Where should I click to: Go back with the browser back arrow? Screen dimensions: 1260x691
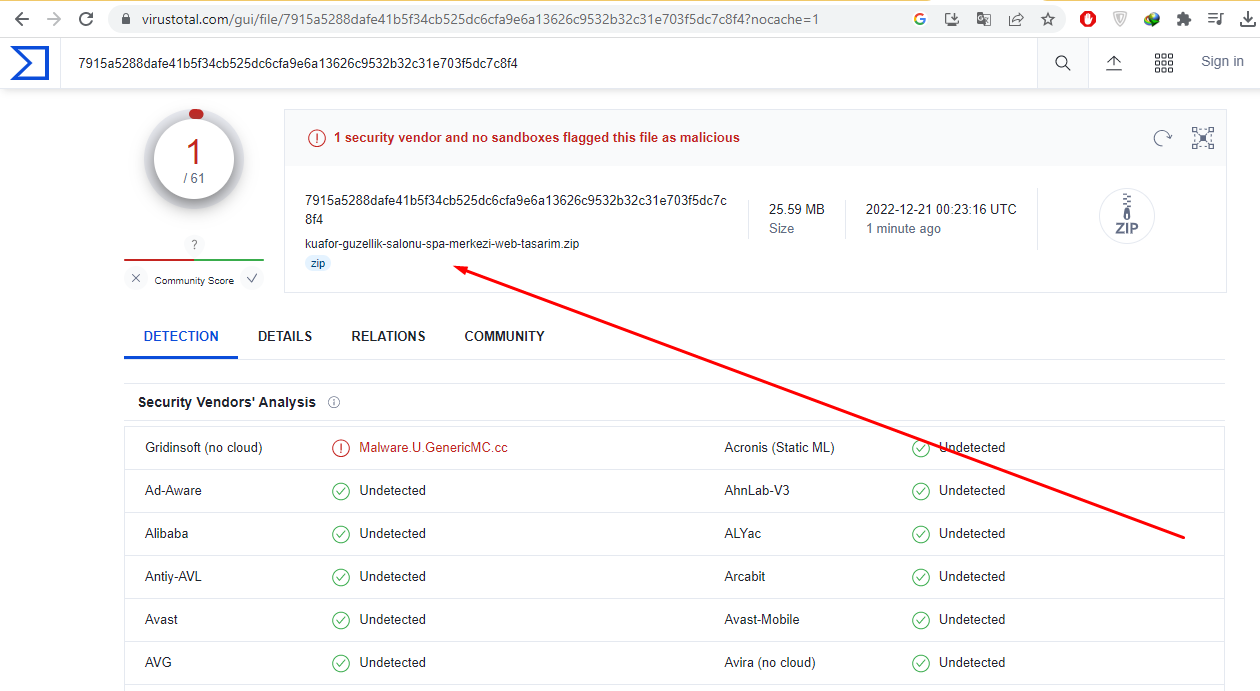tap(22, 19)
